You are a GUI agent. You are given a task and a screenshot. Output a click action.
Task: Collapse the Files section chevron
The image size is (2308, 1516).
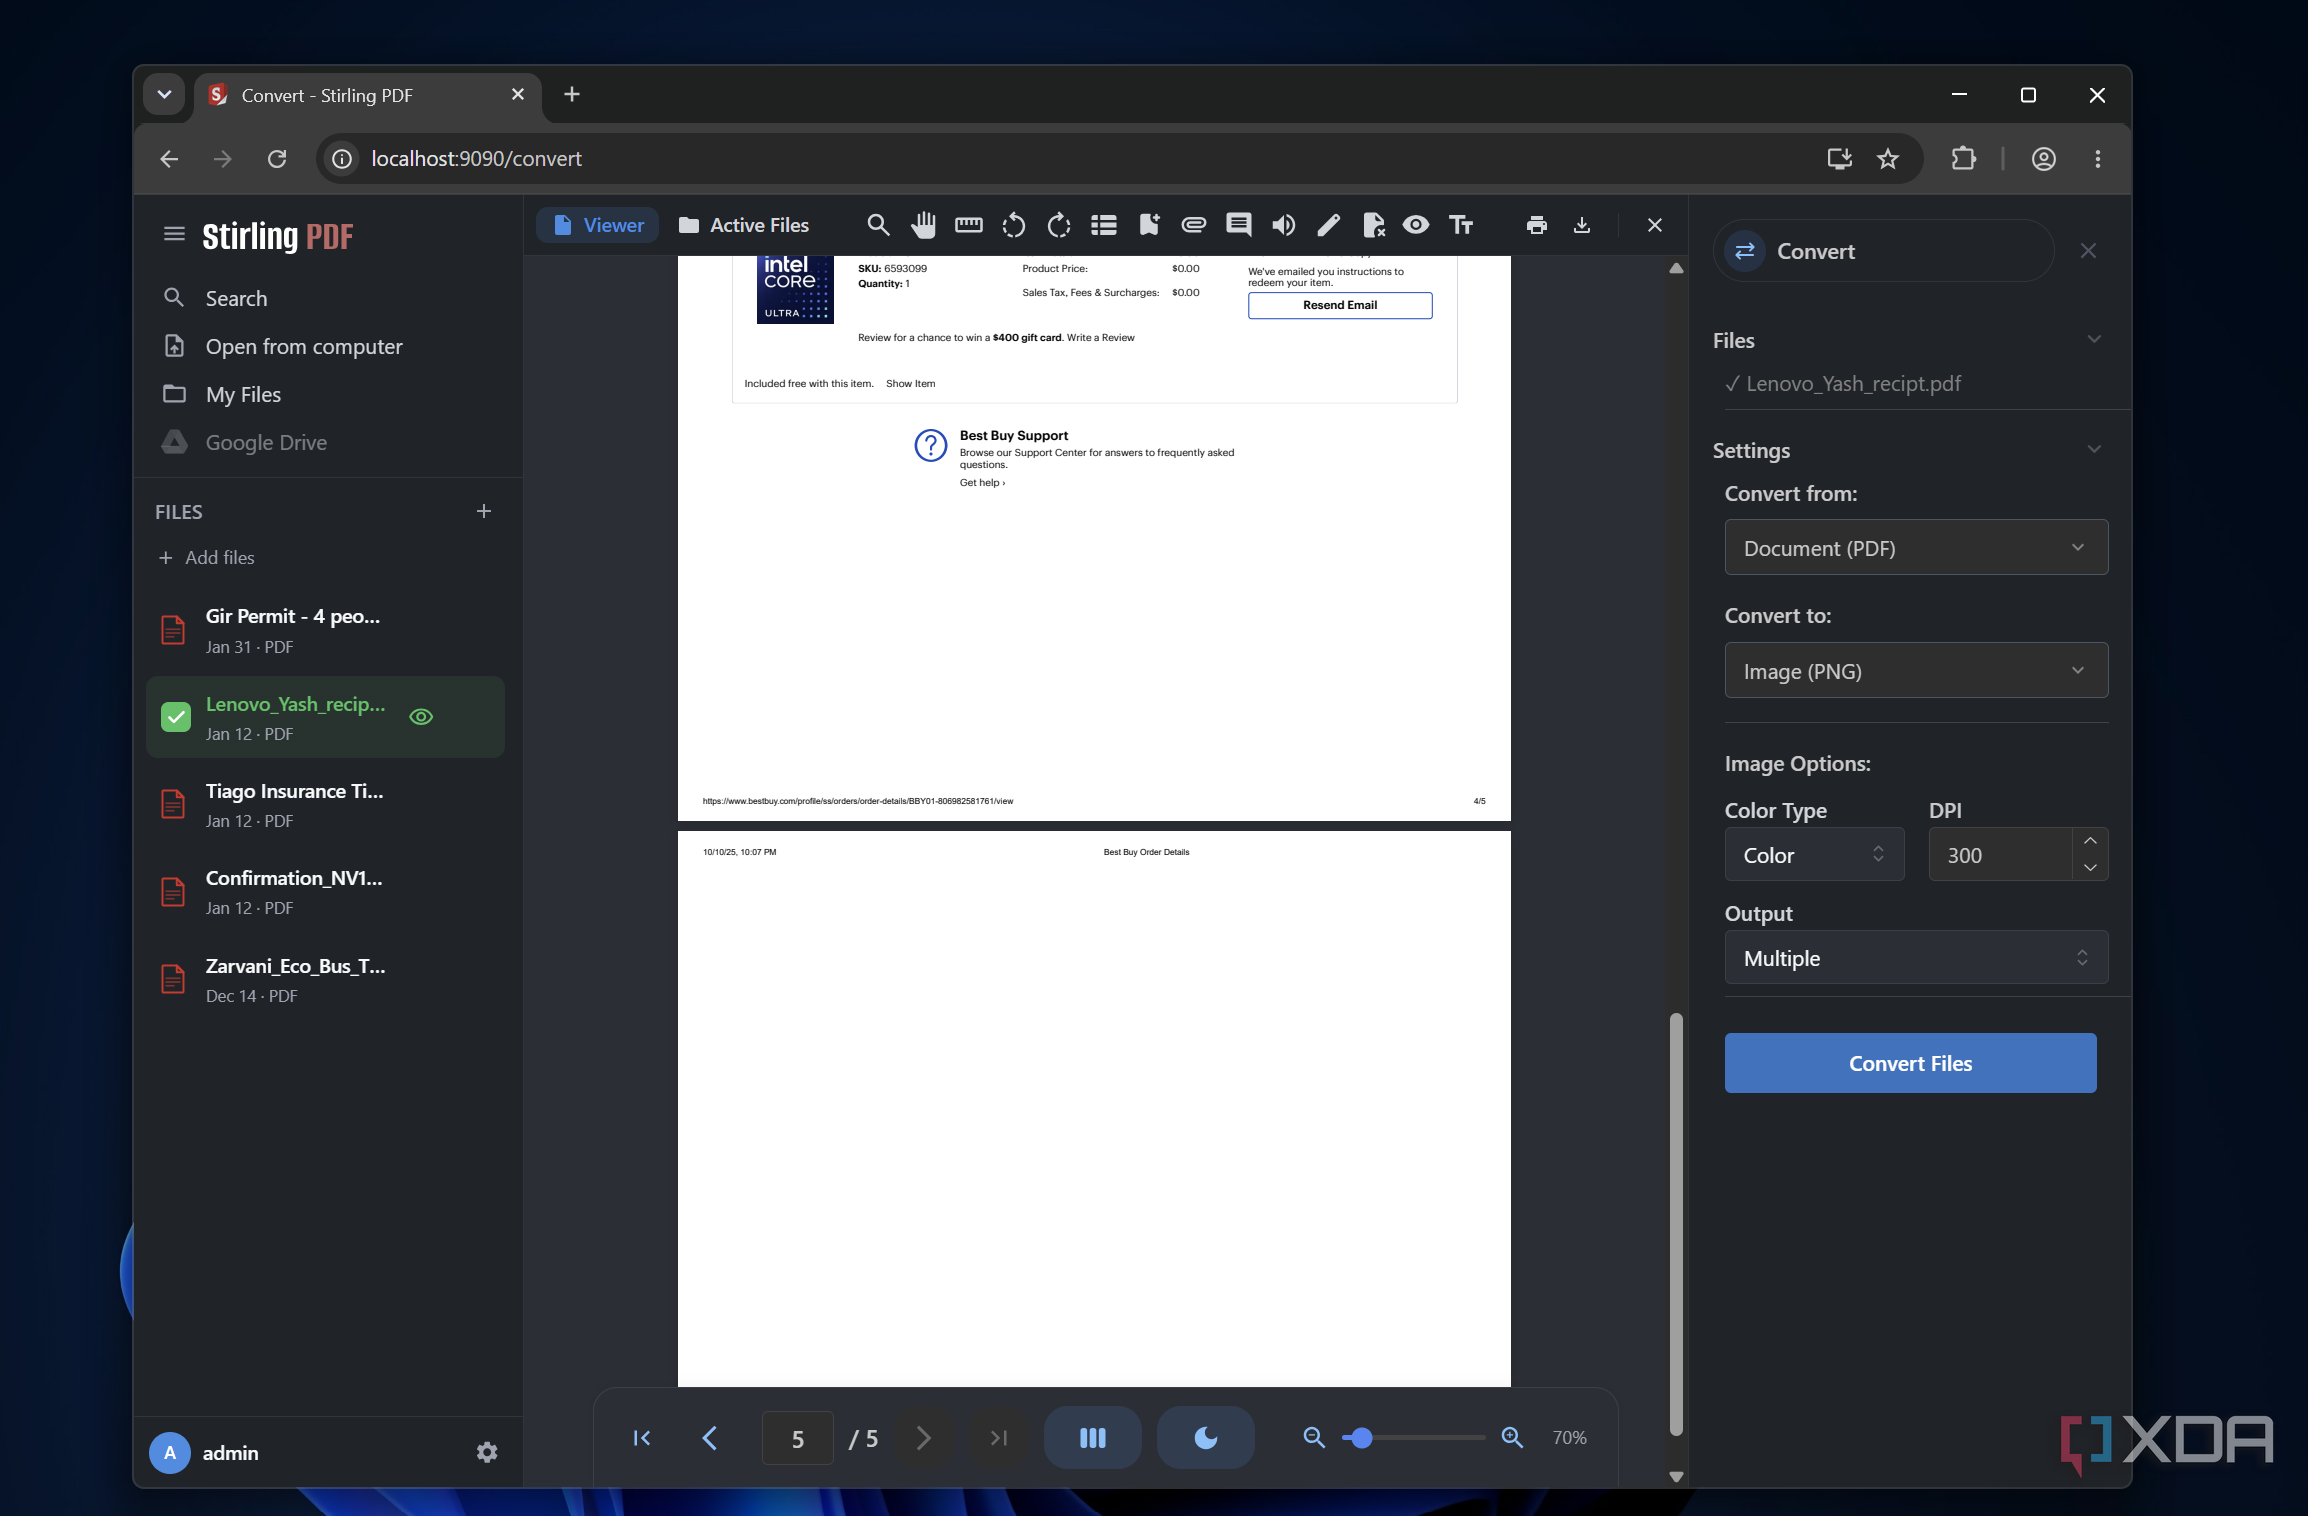(x=2094, y=340)
